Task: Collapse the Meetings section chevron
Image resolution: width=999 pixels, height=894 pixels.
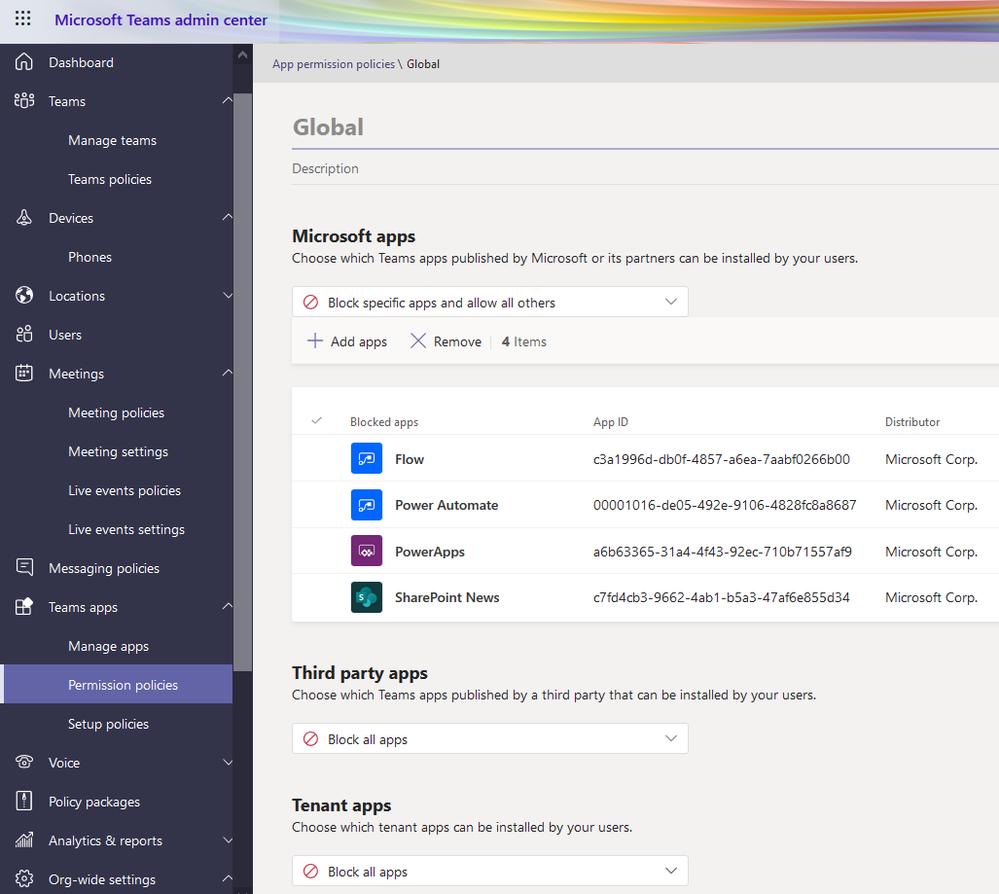Action: point(227,372)
